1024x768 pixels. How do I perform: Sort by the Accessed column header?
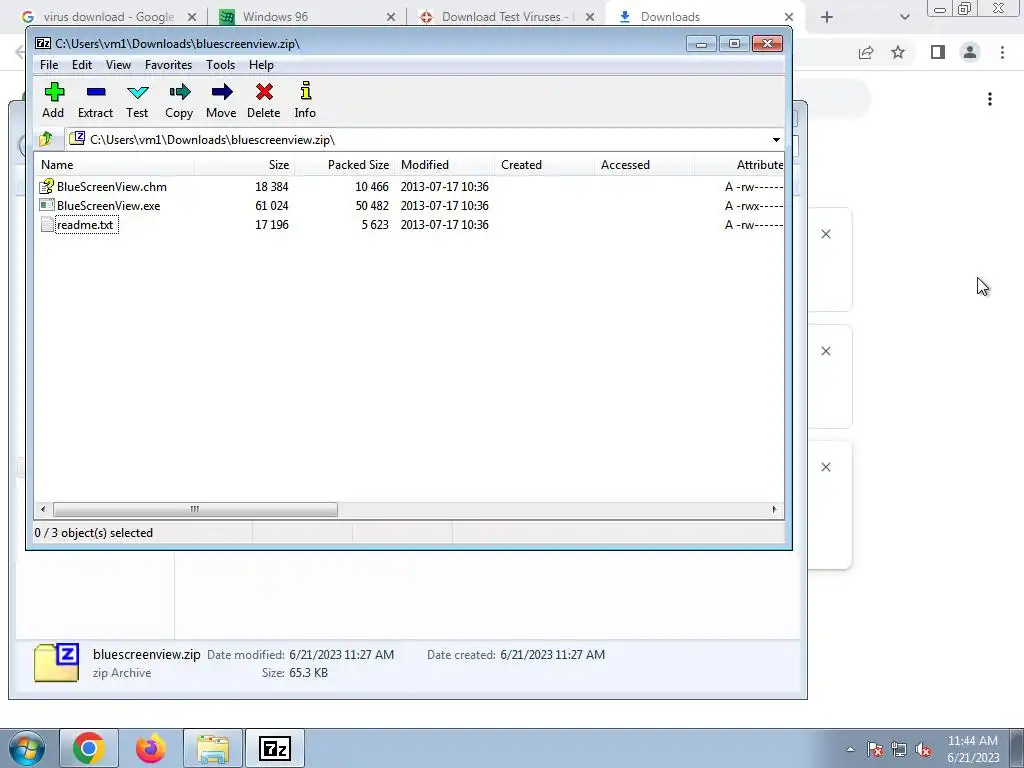(x=644, y=165)
